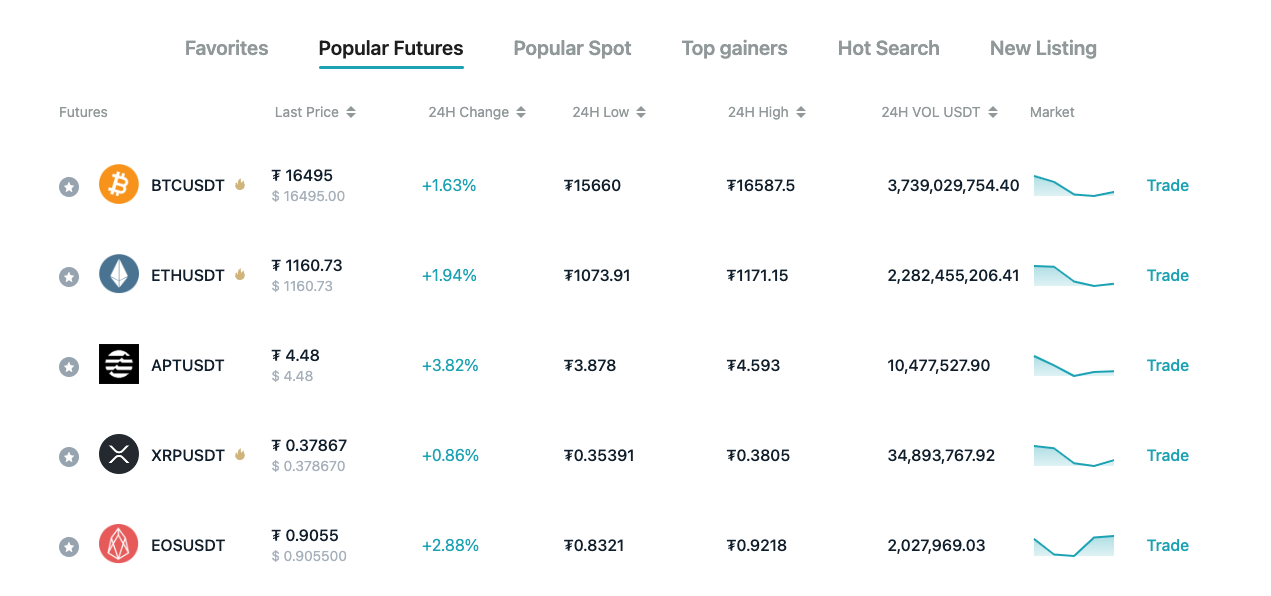Click the XRP coin icon

(x=119, y=455)
